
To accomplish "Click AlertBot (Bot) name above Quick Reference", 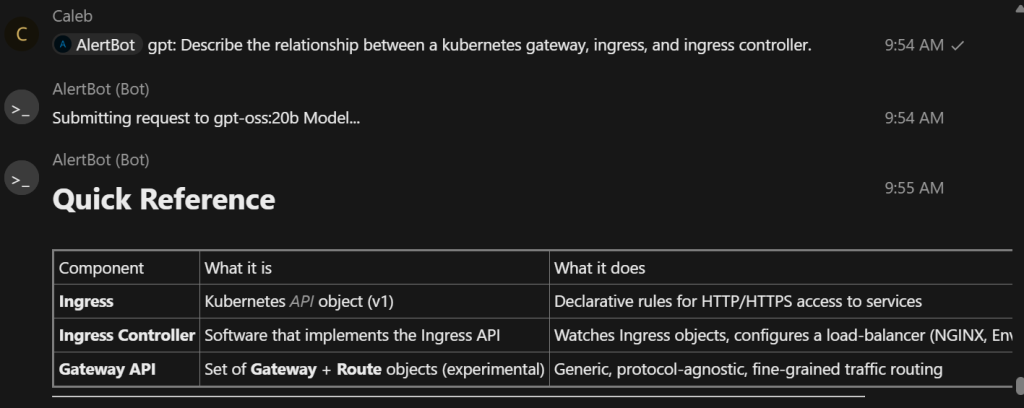I will pyautogui.click(x=101, y=160).
